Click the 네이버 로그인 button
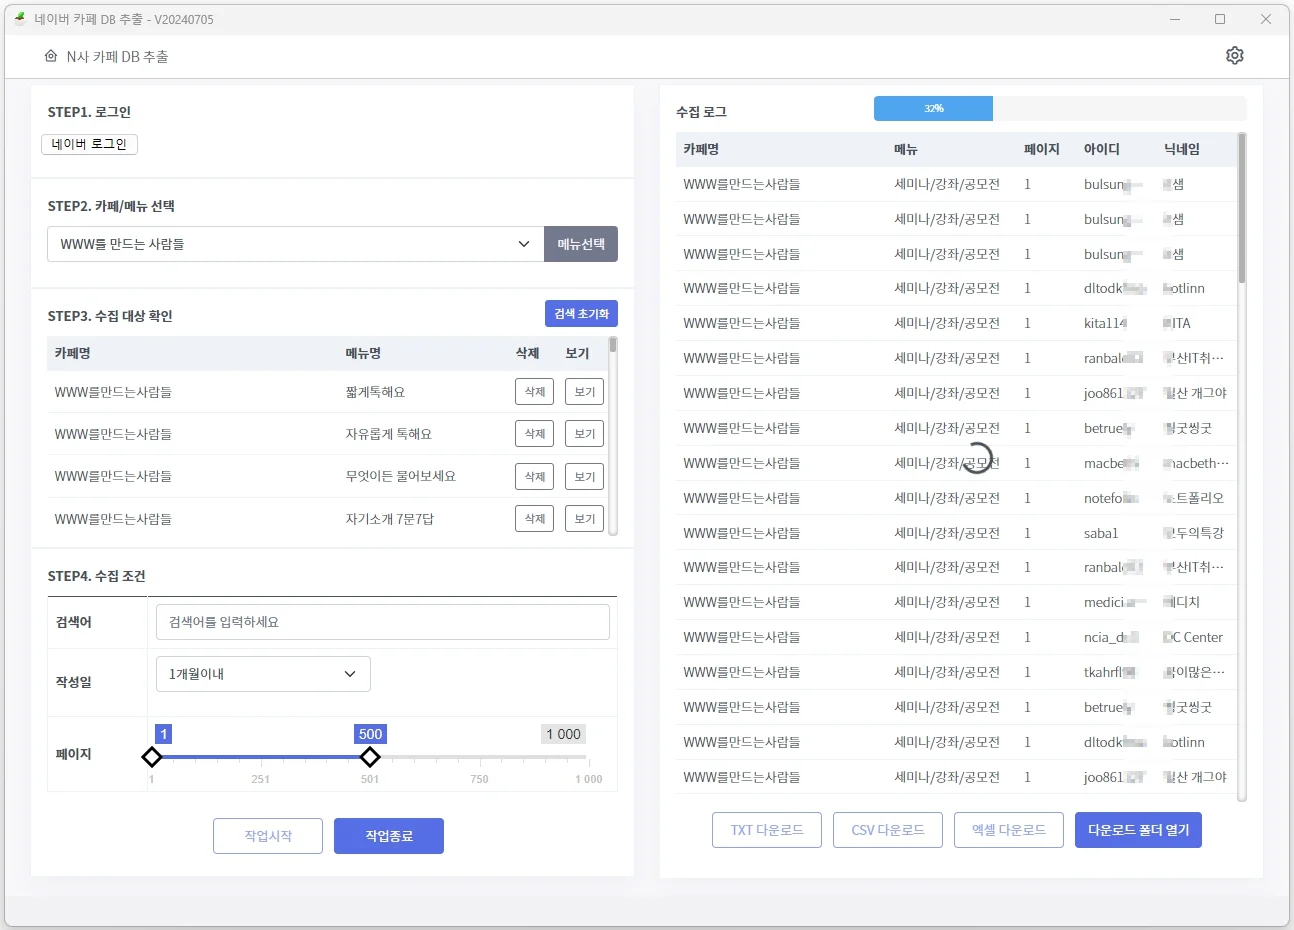The image size is (1294, 930). point(89,144)
